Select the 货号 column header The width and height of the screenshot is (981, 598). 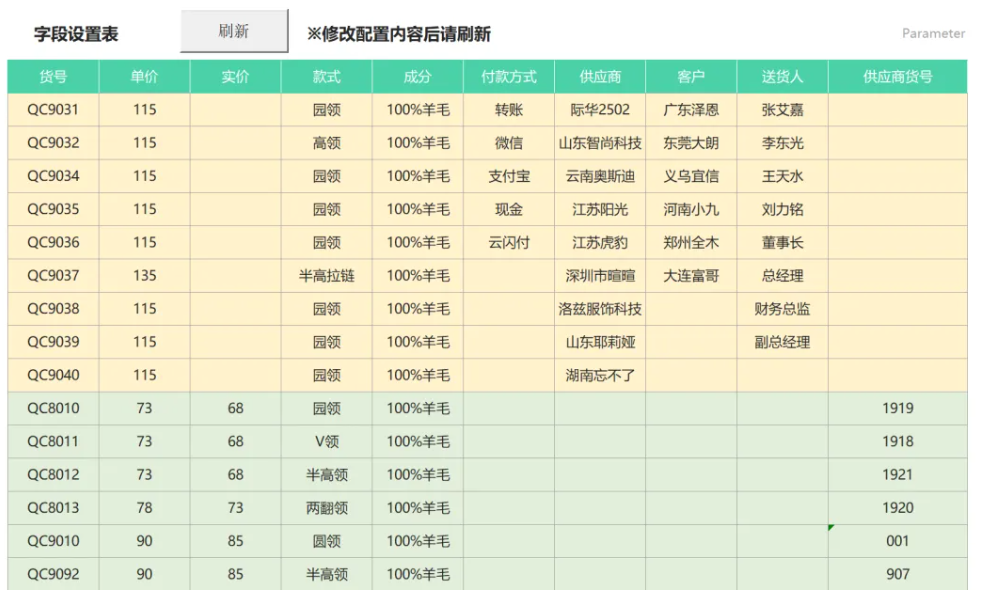pyautogui.click(x=53, y=77)
